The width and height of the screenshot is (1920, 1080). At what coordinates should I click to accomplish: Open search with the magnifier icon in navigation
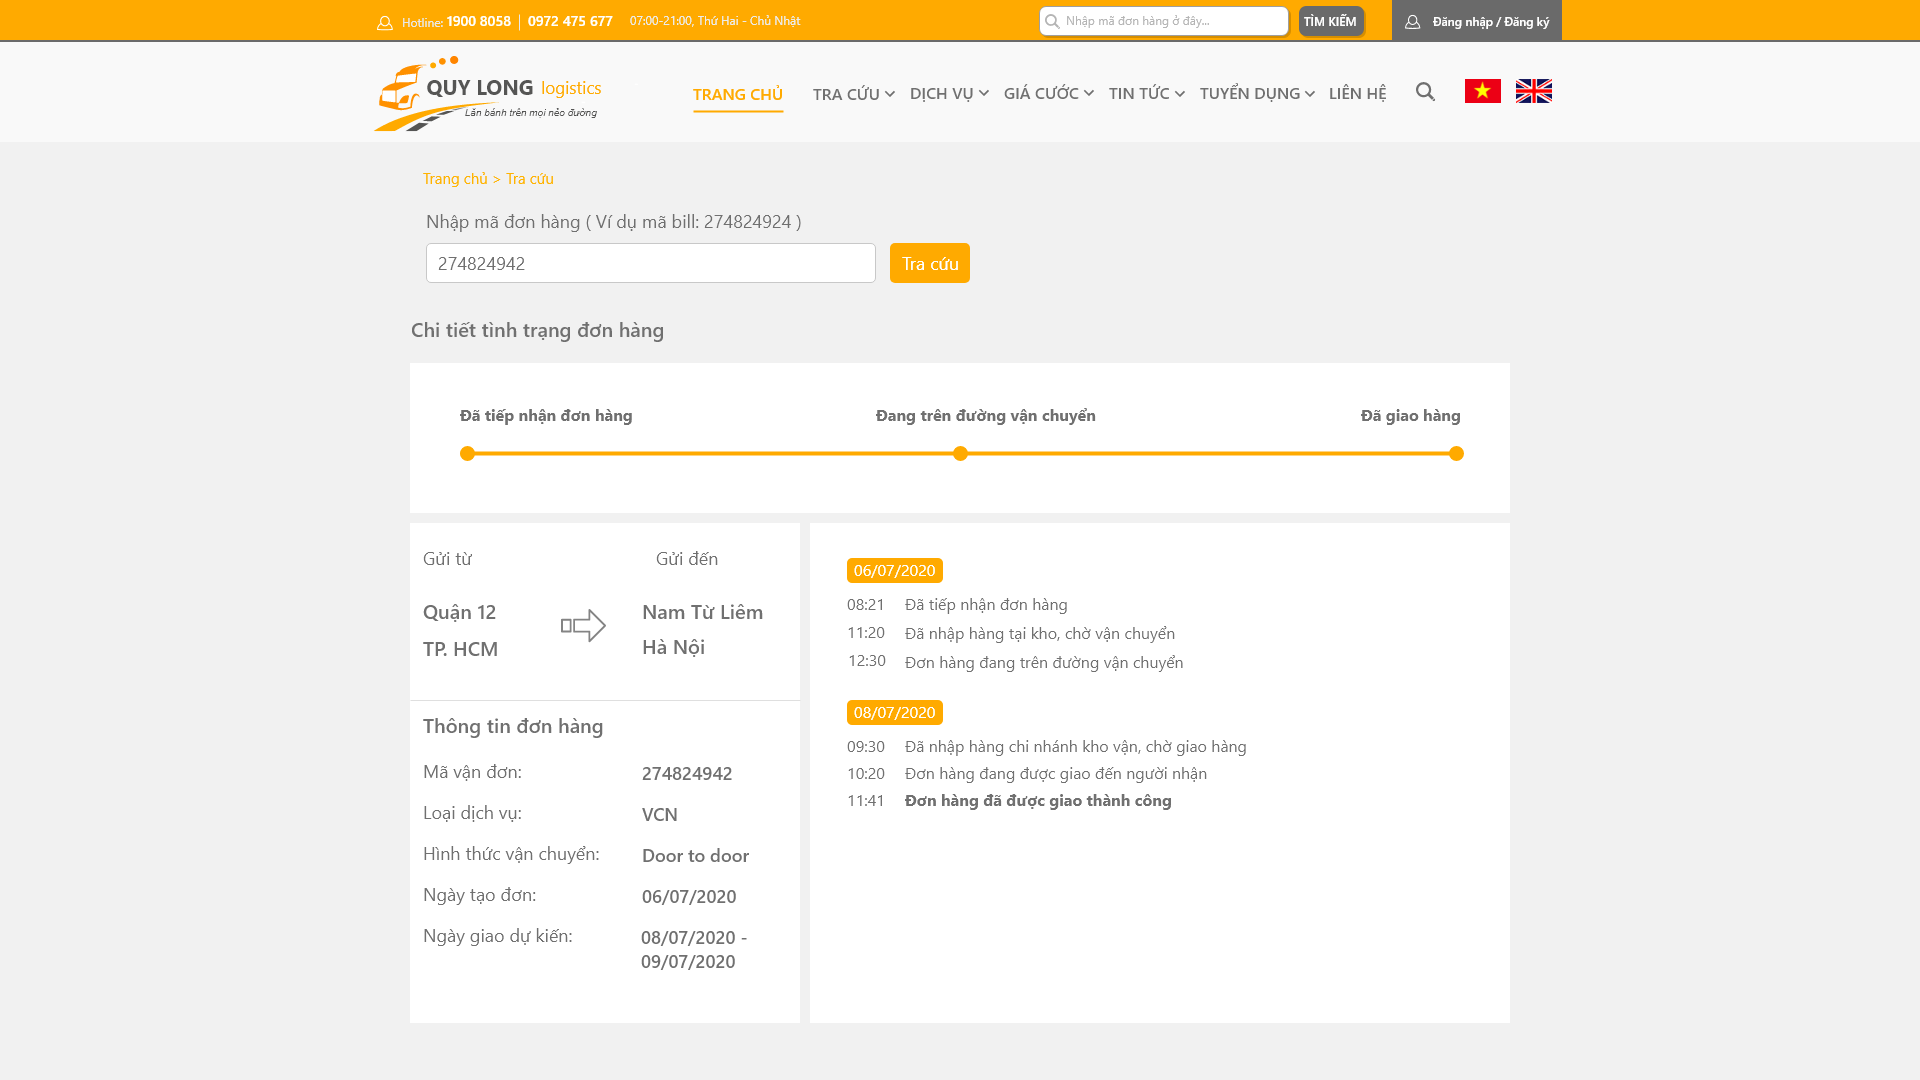[1425, 92]
